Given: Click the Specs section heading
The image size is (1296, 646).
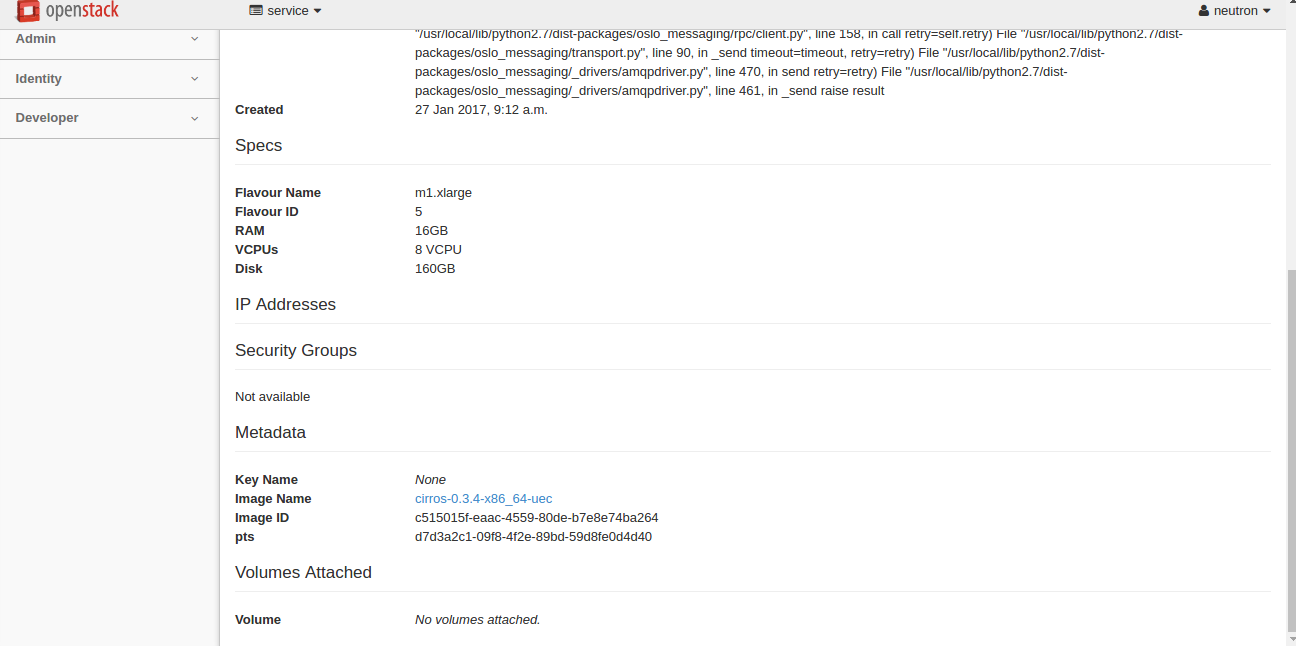Looking at the screenshot, I should pyautogui.click(x=258, y=146).
